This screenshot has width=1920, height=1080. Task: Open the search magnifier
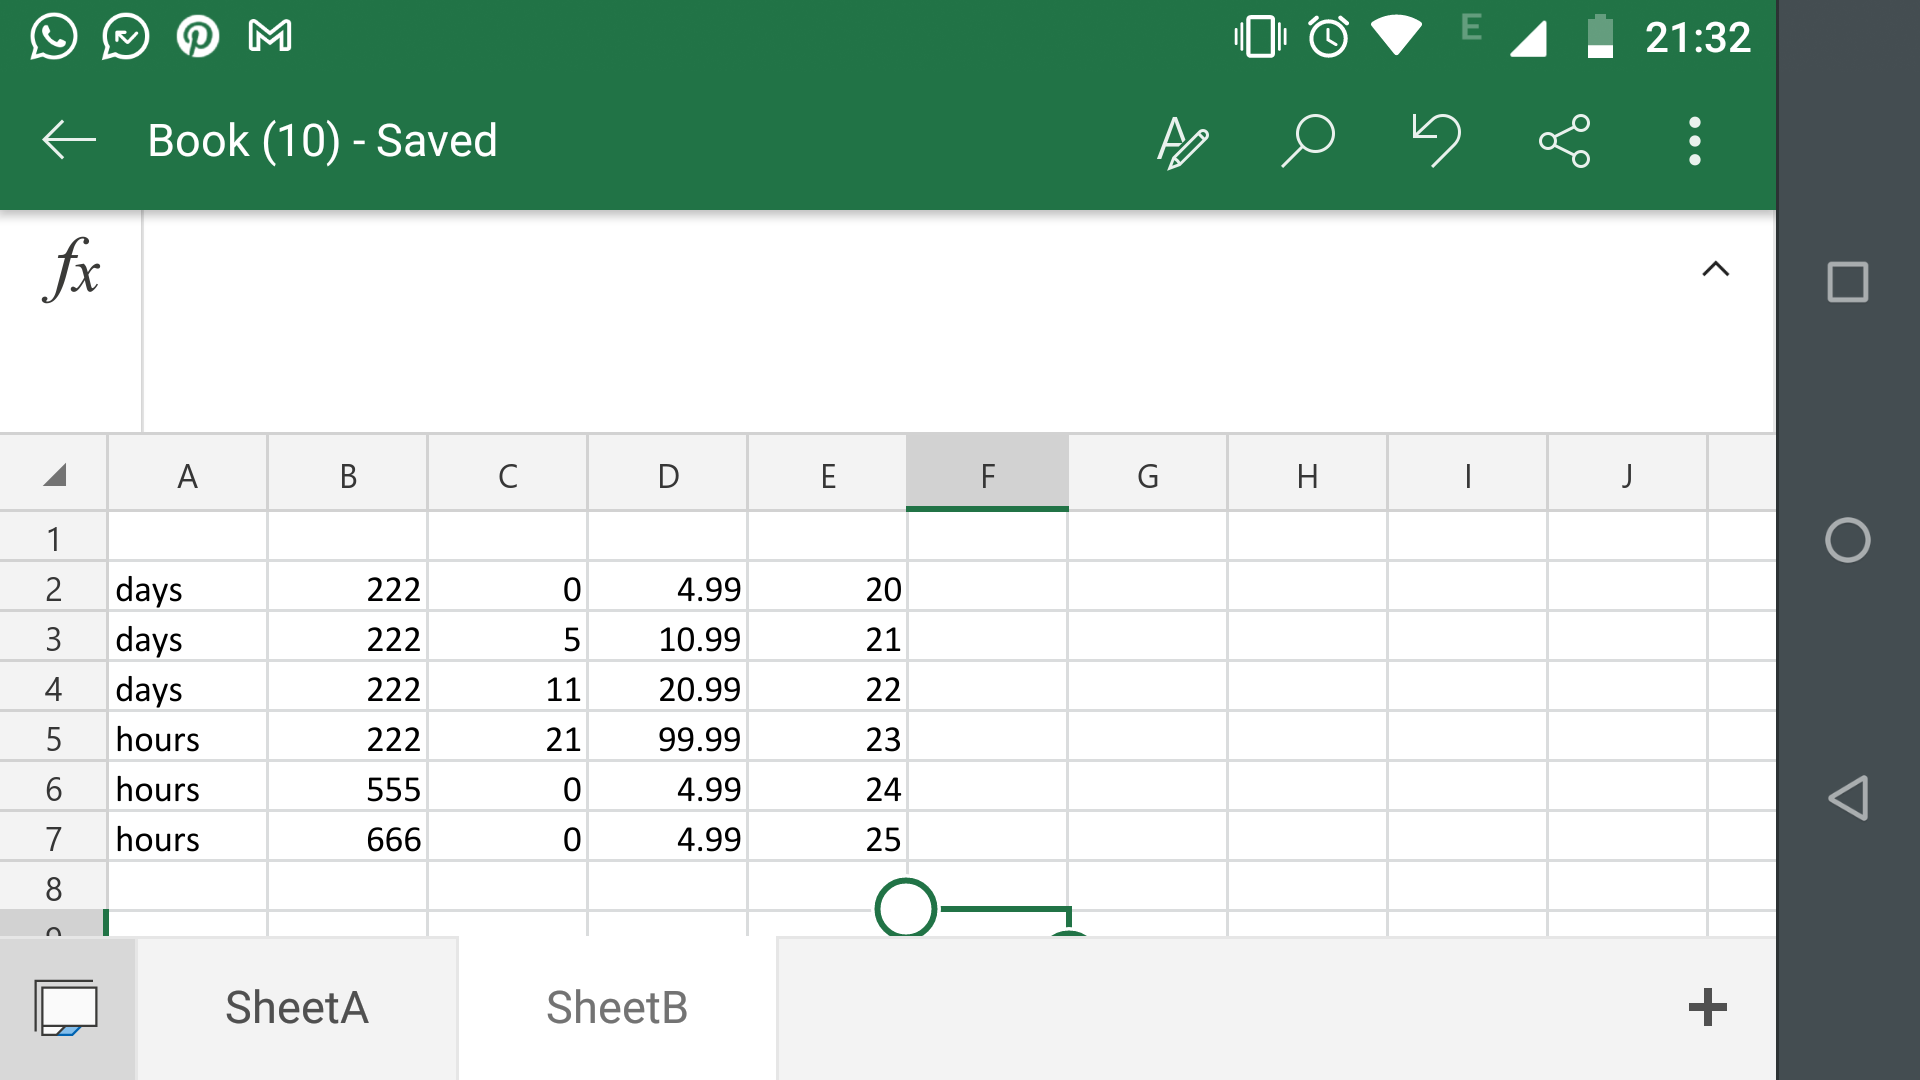tap(1308, 140)
